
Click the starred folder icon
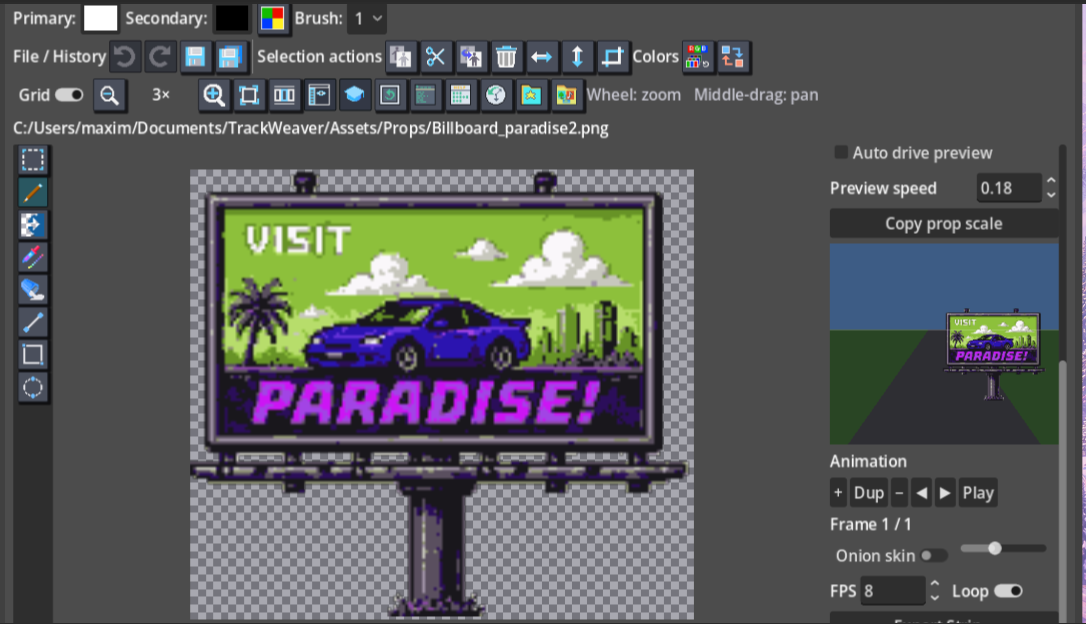(x=531, y=95)
